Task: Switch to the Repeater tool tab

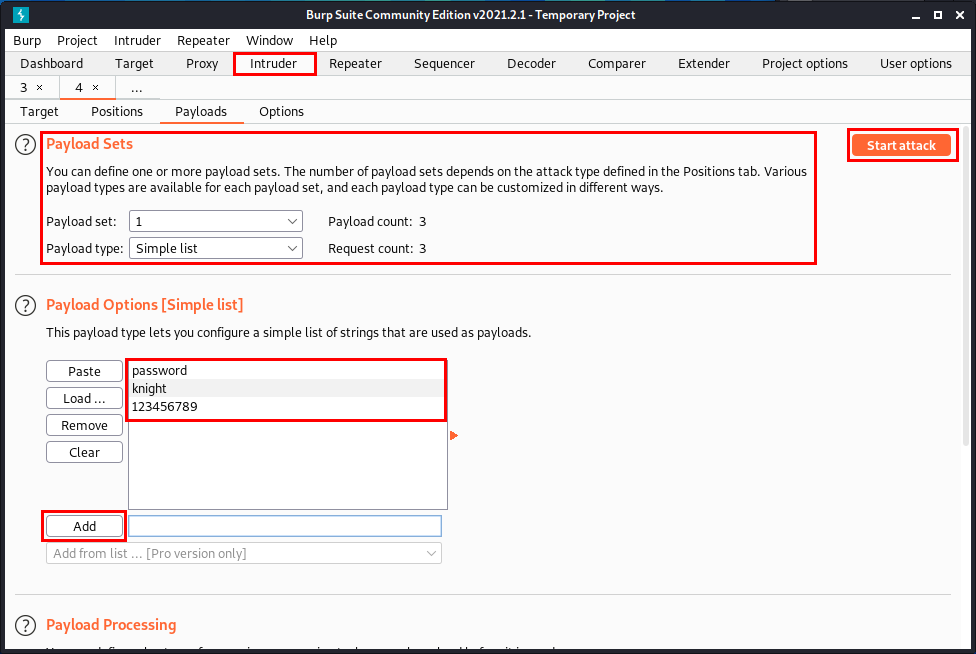Action: tap(355, 63)
